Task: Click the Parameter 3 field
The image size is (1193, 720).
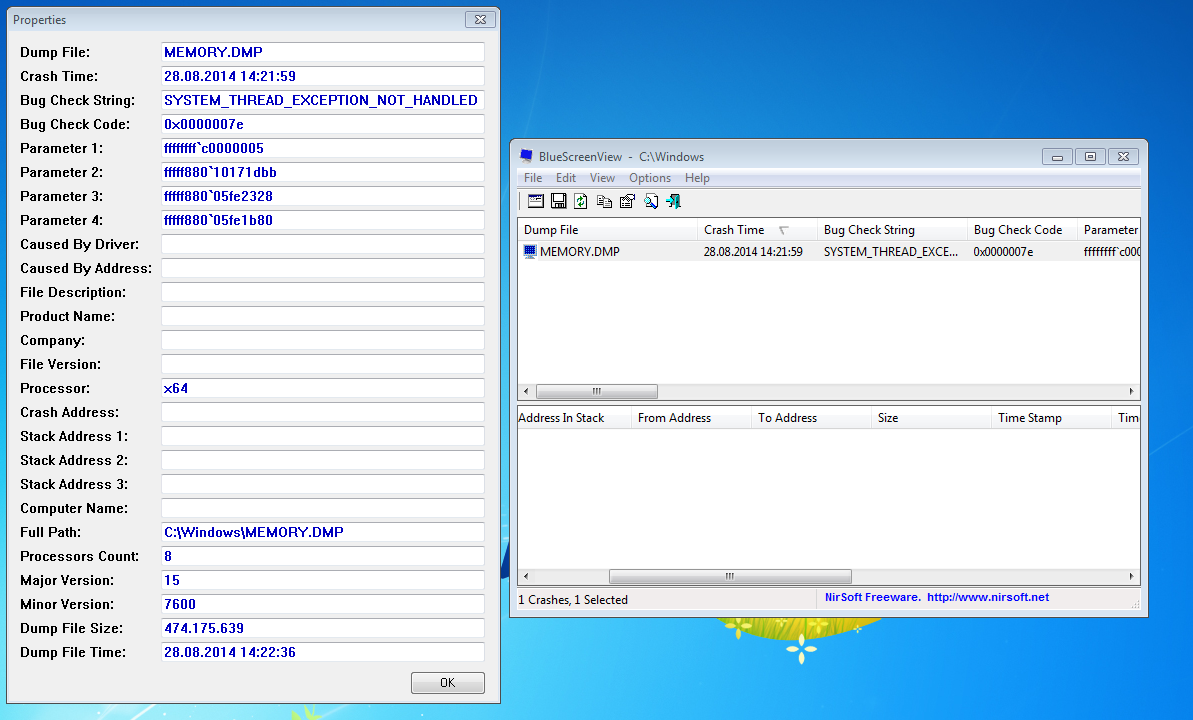Action: (323, 196)
